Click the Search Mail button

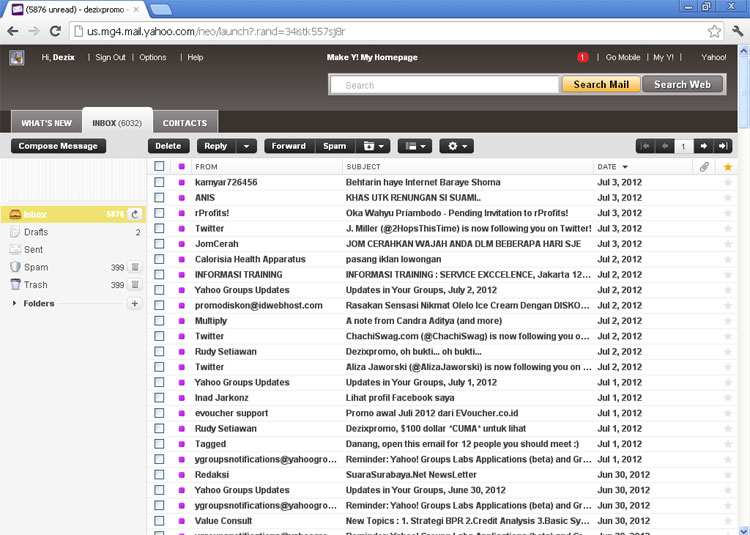[x=601, y=85]
